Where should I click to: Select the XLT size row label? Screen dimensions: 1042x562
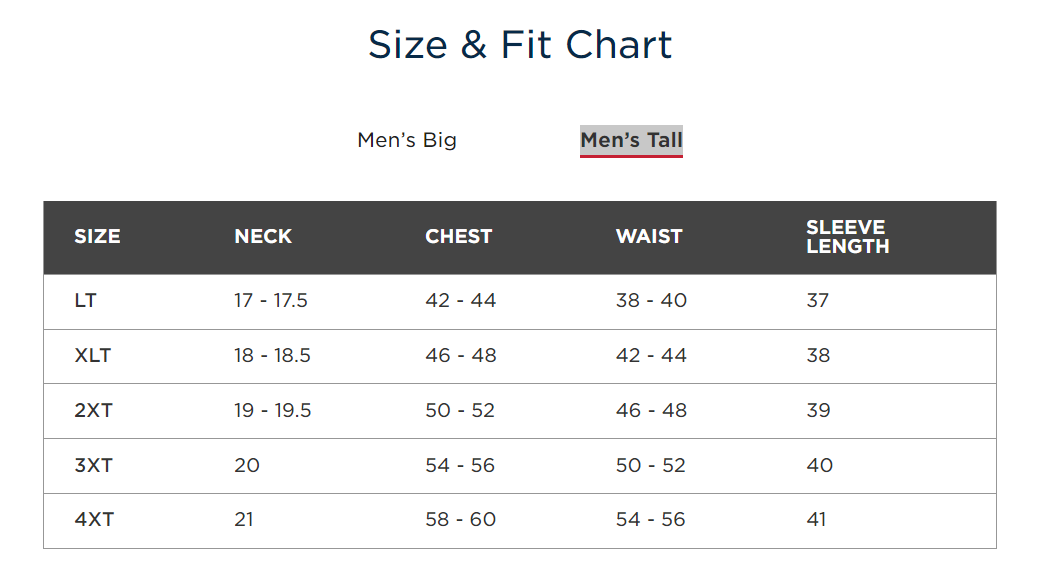92,355
